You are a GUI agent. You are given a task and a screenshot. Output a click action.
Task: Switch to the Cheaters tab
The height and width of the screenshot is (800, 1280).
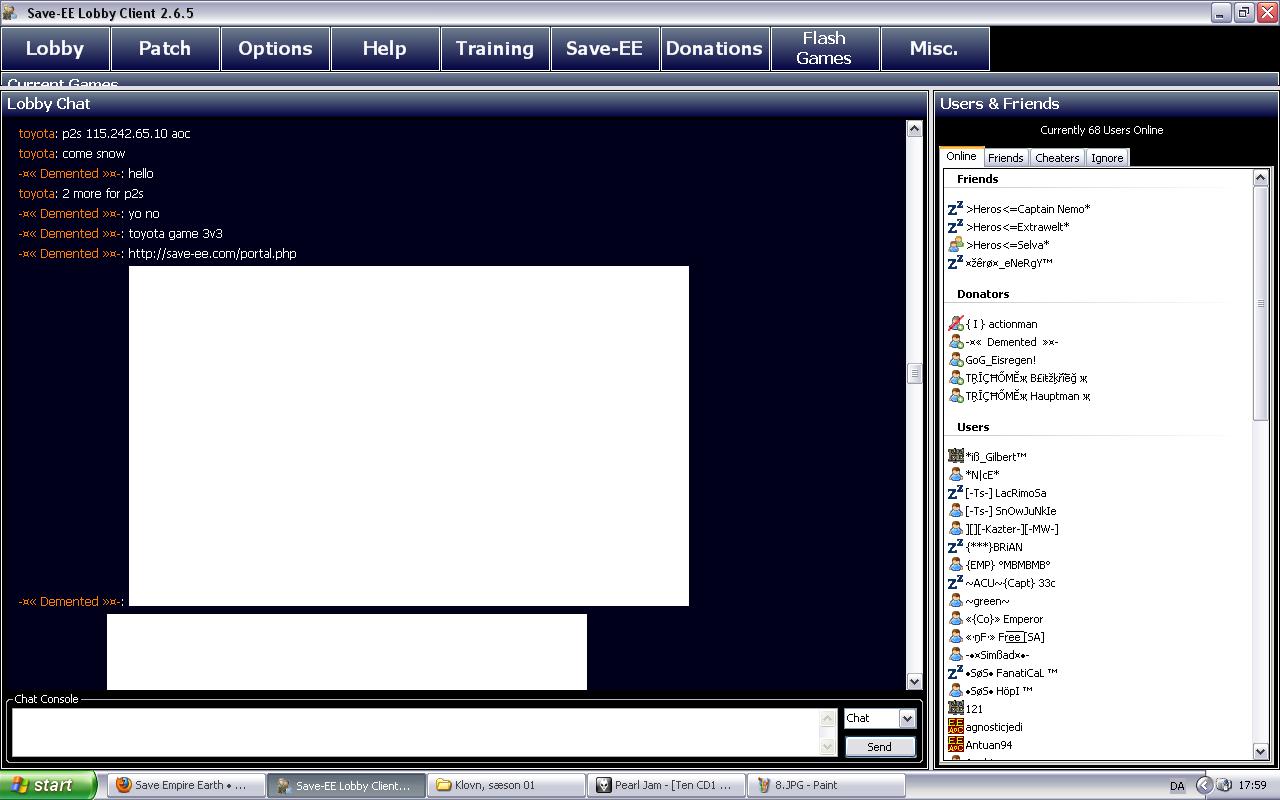coord(1057,158)
